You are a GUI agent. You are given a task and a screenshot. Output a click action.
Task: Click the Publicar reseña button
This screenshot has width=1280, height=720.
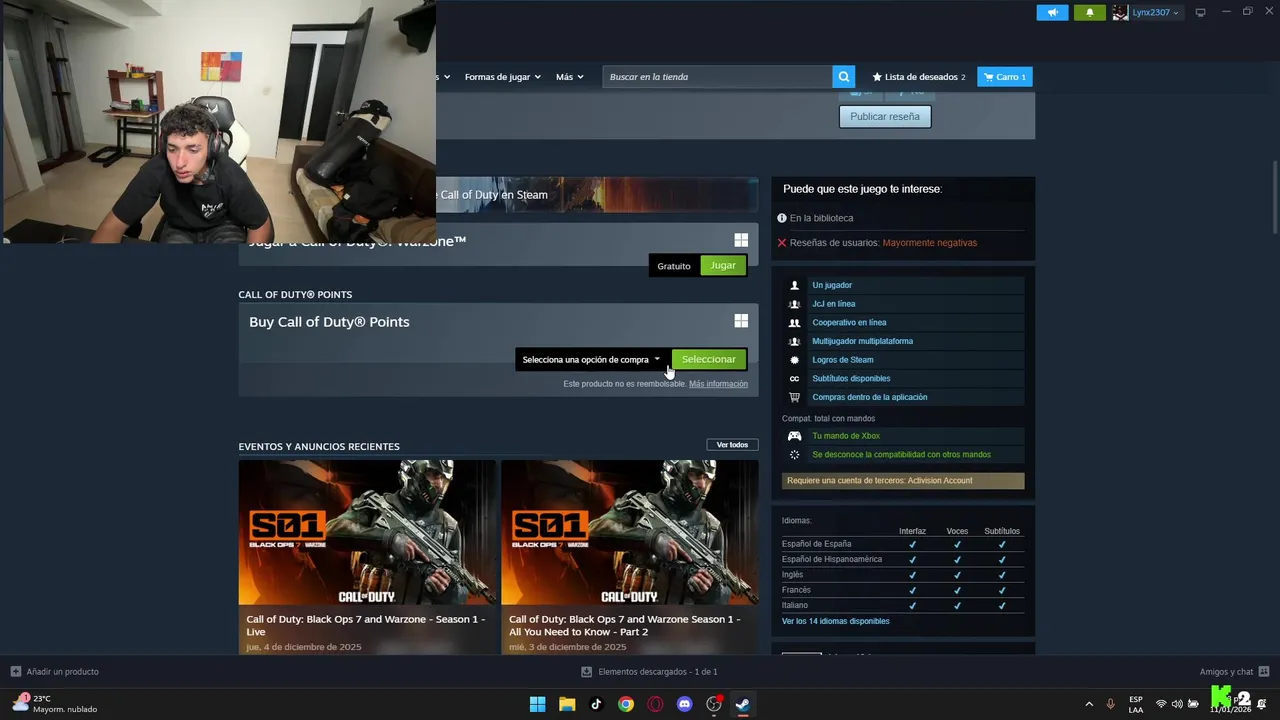[x=885, y=117]
